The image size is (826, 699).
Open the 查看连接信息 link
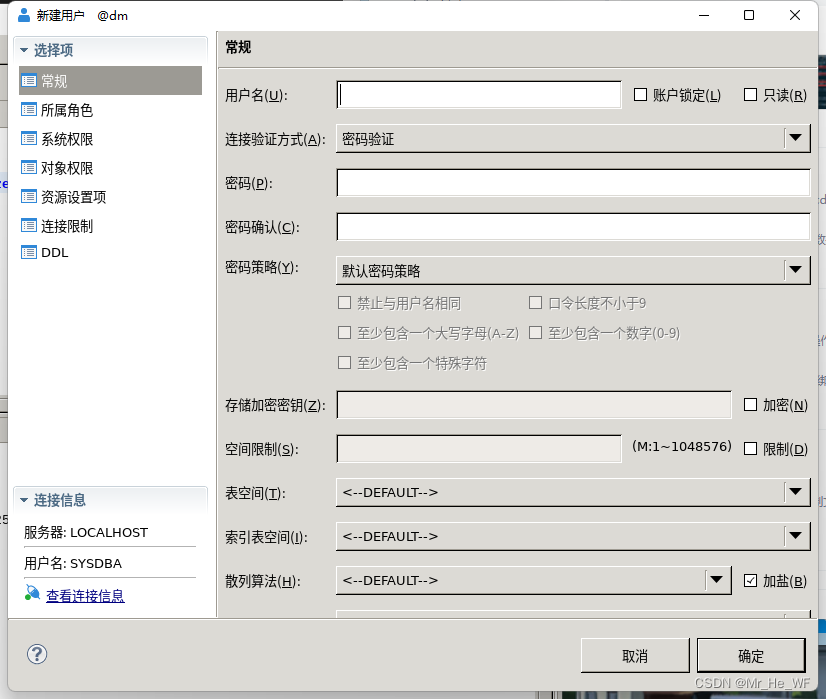pos(85,596)
